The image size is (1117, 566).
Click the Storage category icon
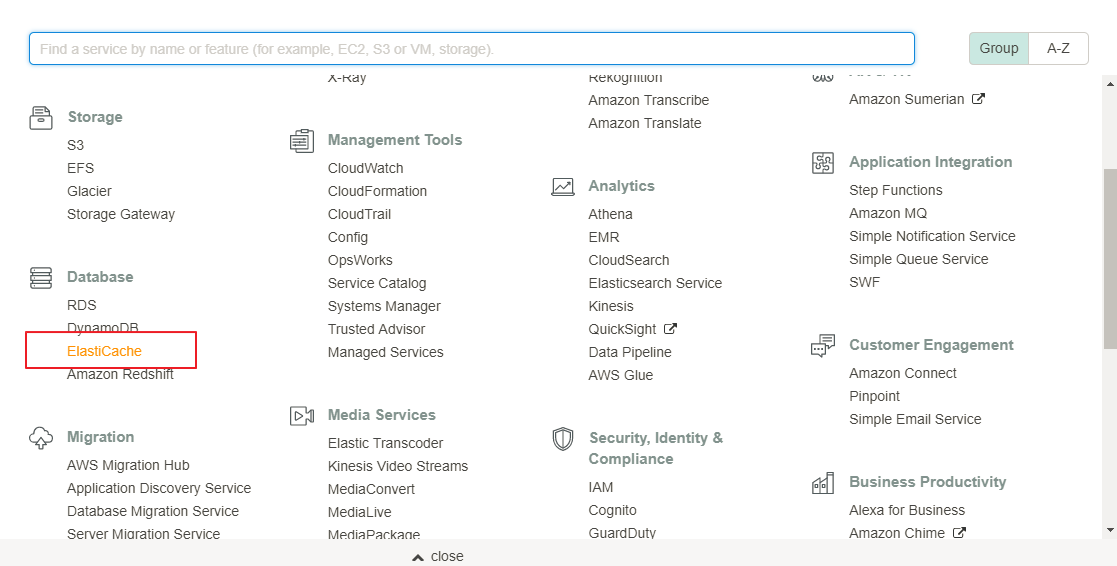41,117
